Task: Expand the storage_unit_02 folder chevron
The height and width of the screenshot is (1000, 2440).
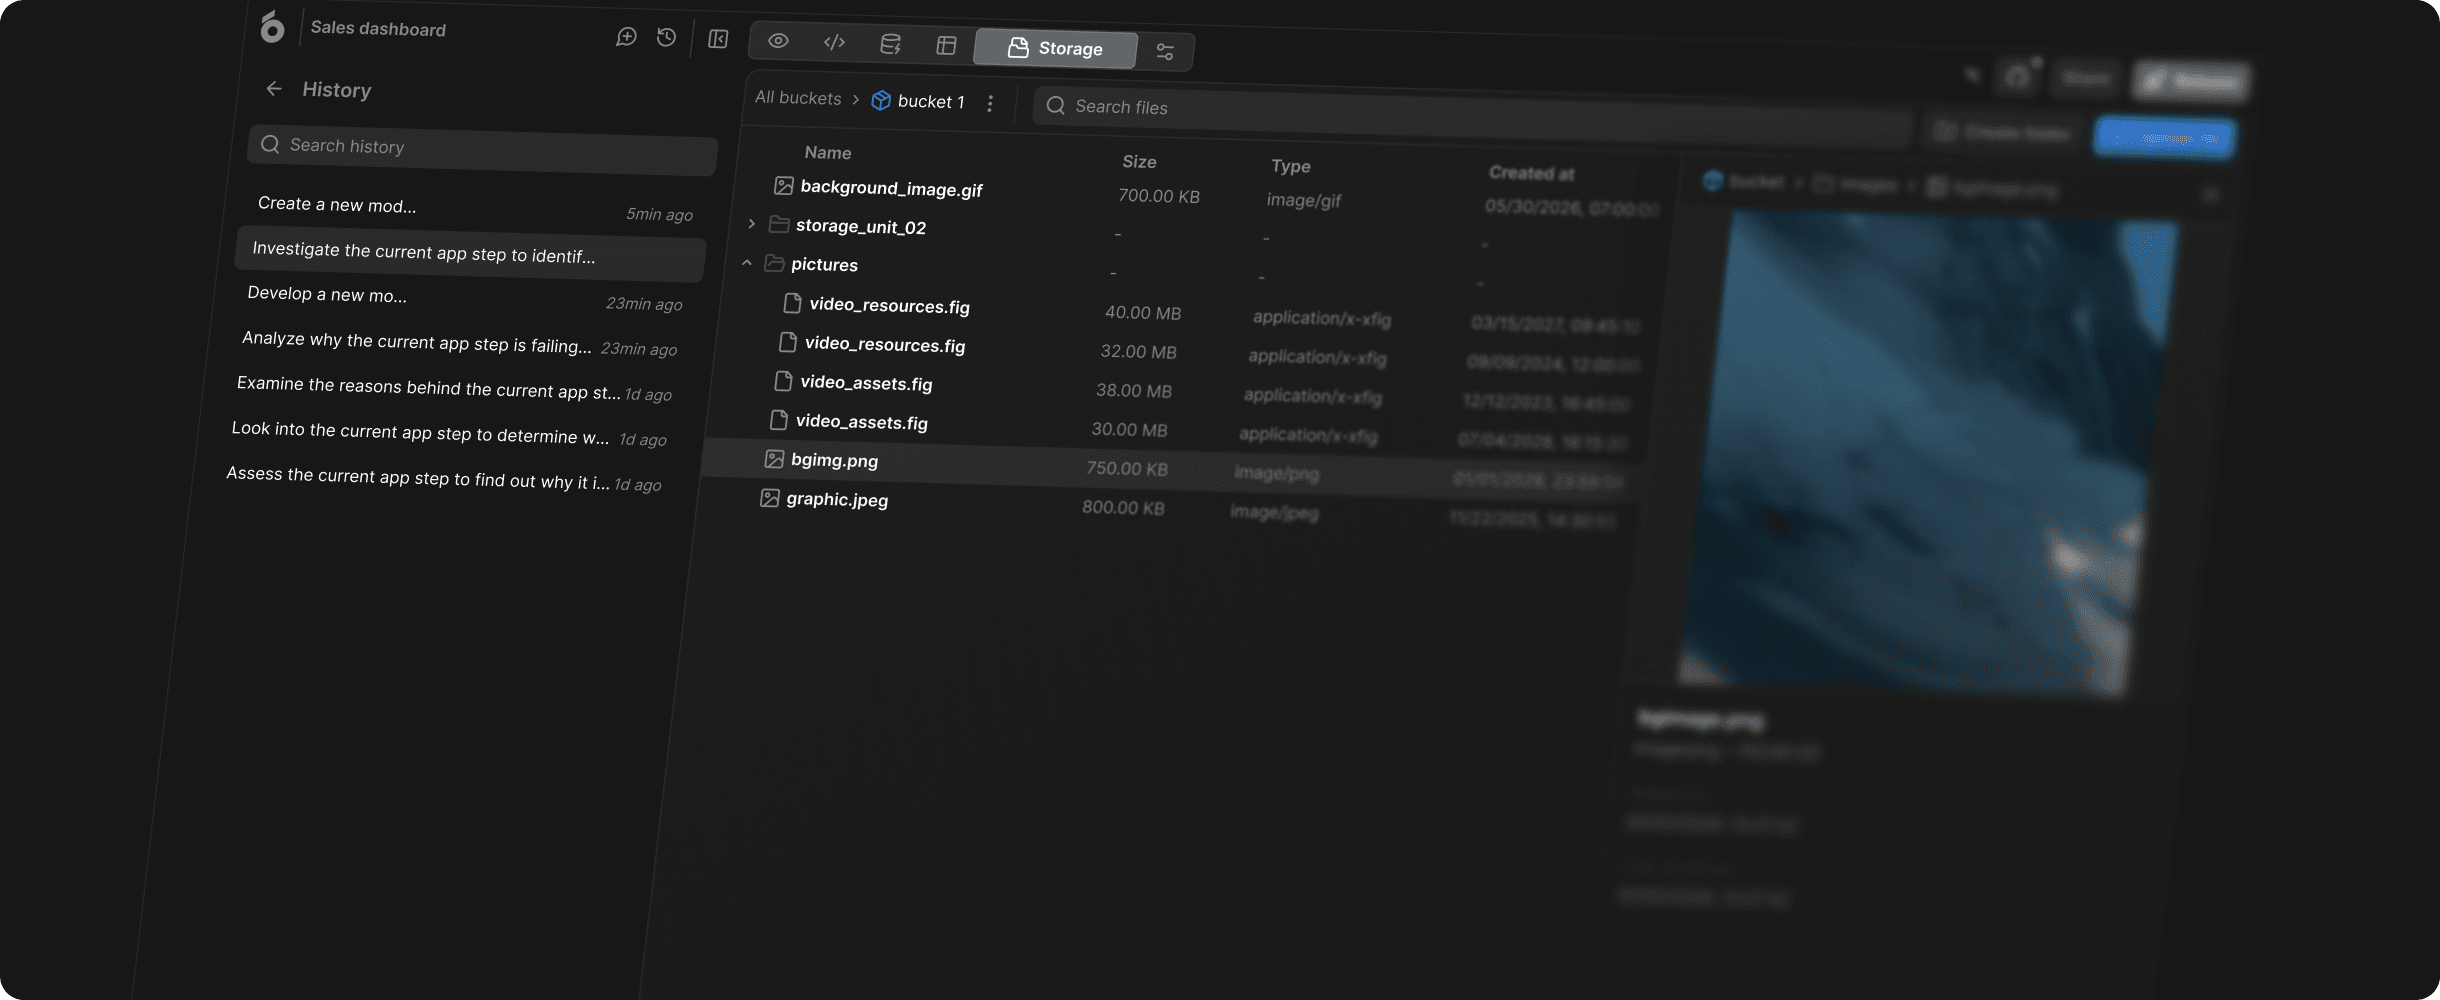Action: [x=752, y=223]
